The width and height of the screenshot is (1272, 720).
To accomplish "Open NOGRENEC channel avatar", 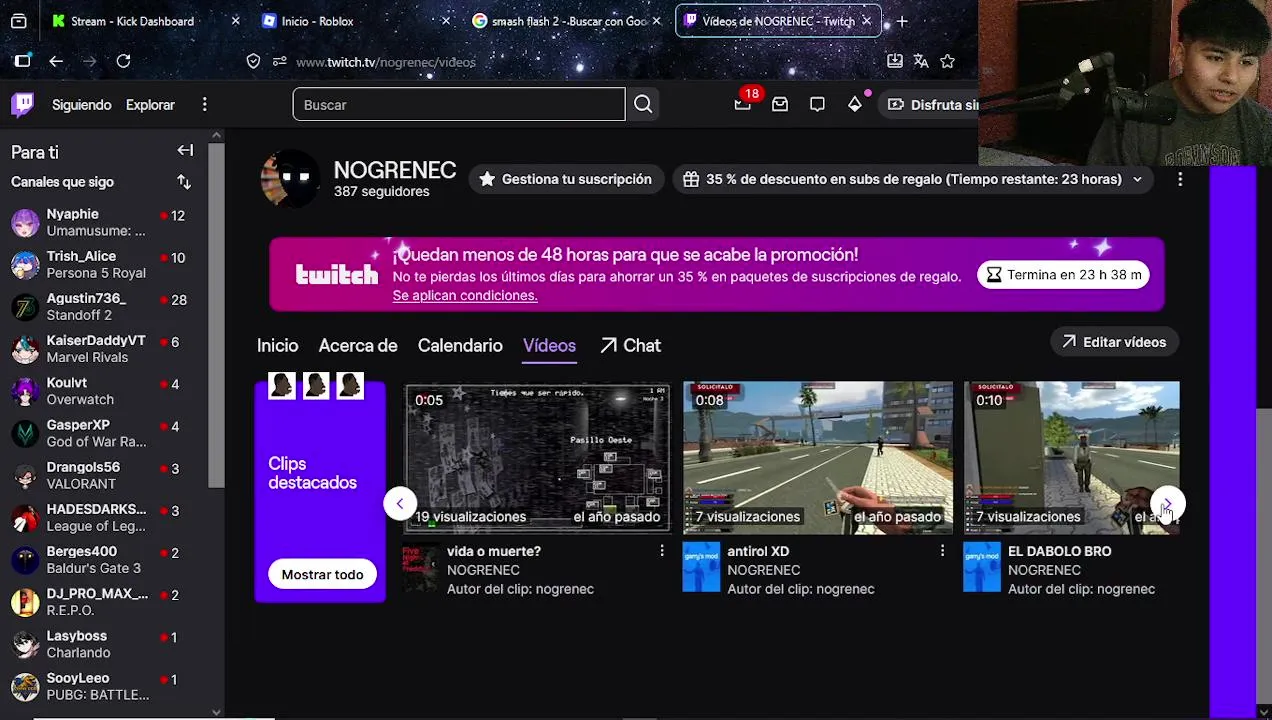I will tap(290, 179).
